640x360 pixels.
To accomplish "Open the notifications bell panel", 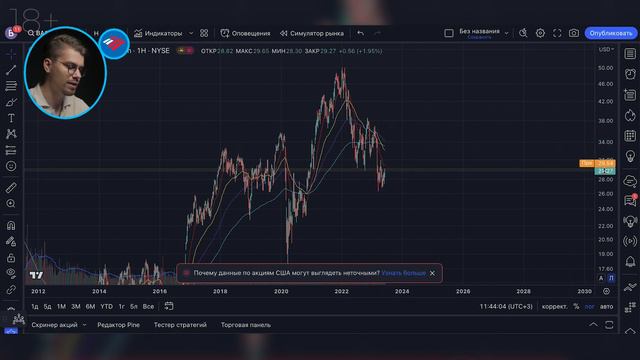I will (630, 261).
